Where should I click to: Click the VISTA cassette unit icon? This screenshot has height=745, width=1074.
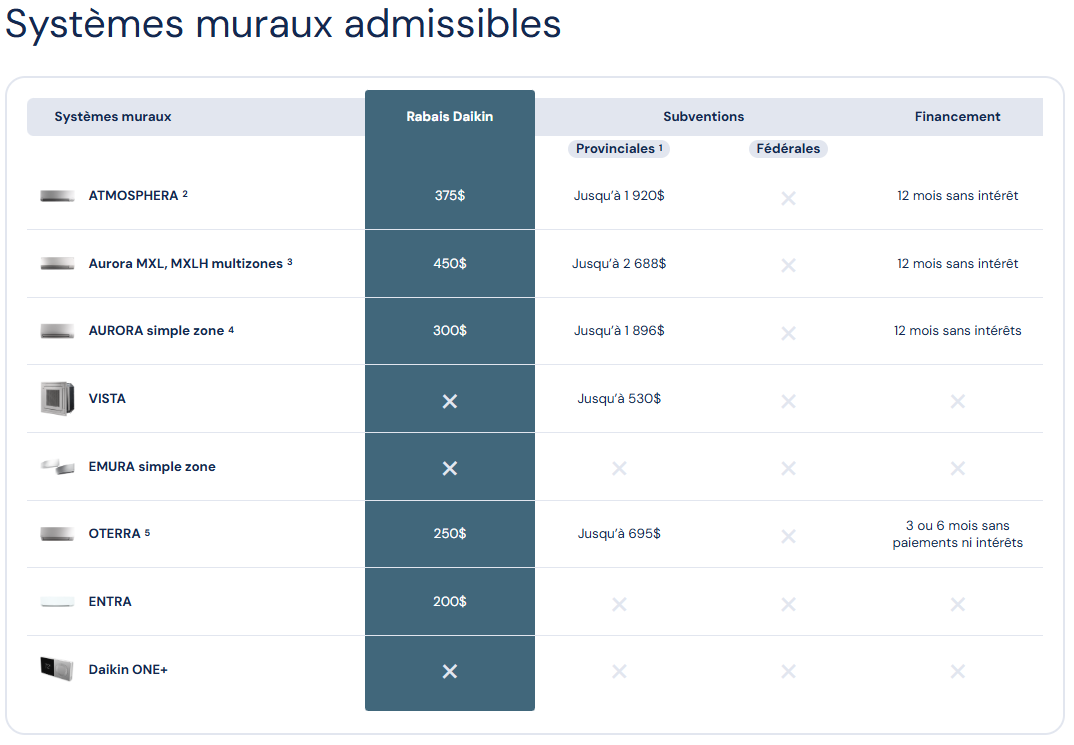(x=57, y=398)
